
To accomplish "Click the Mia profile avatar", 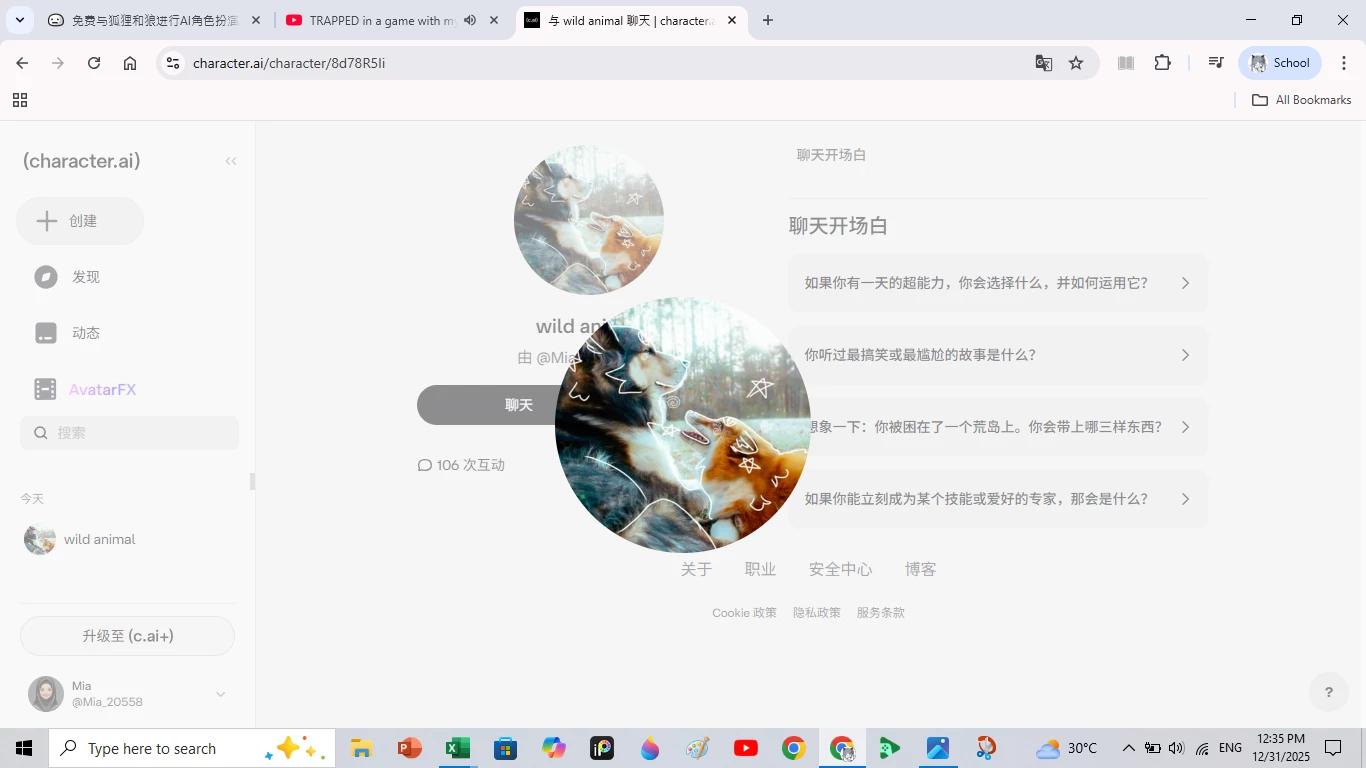I will coord(46,694).
